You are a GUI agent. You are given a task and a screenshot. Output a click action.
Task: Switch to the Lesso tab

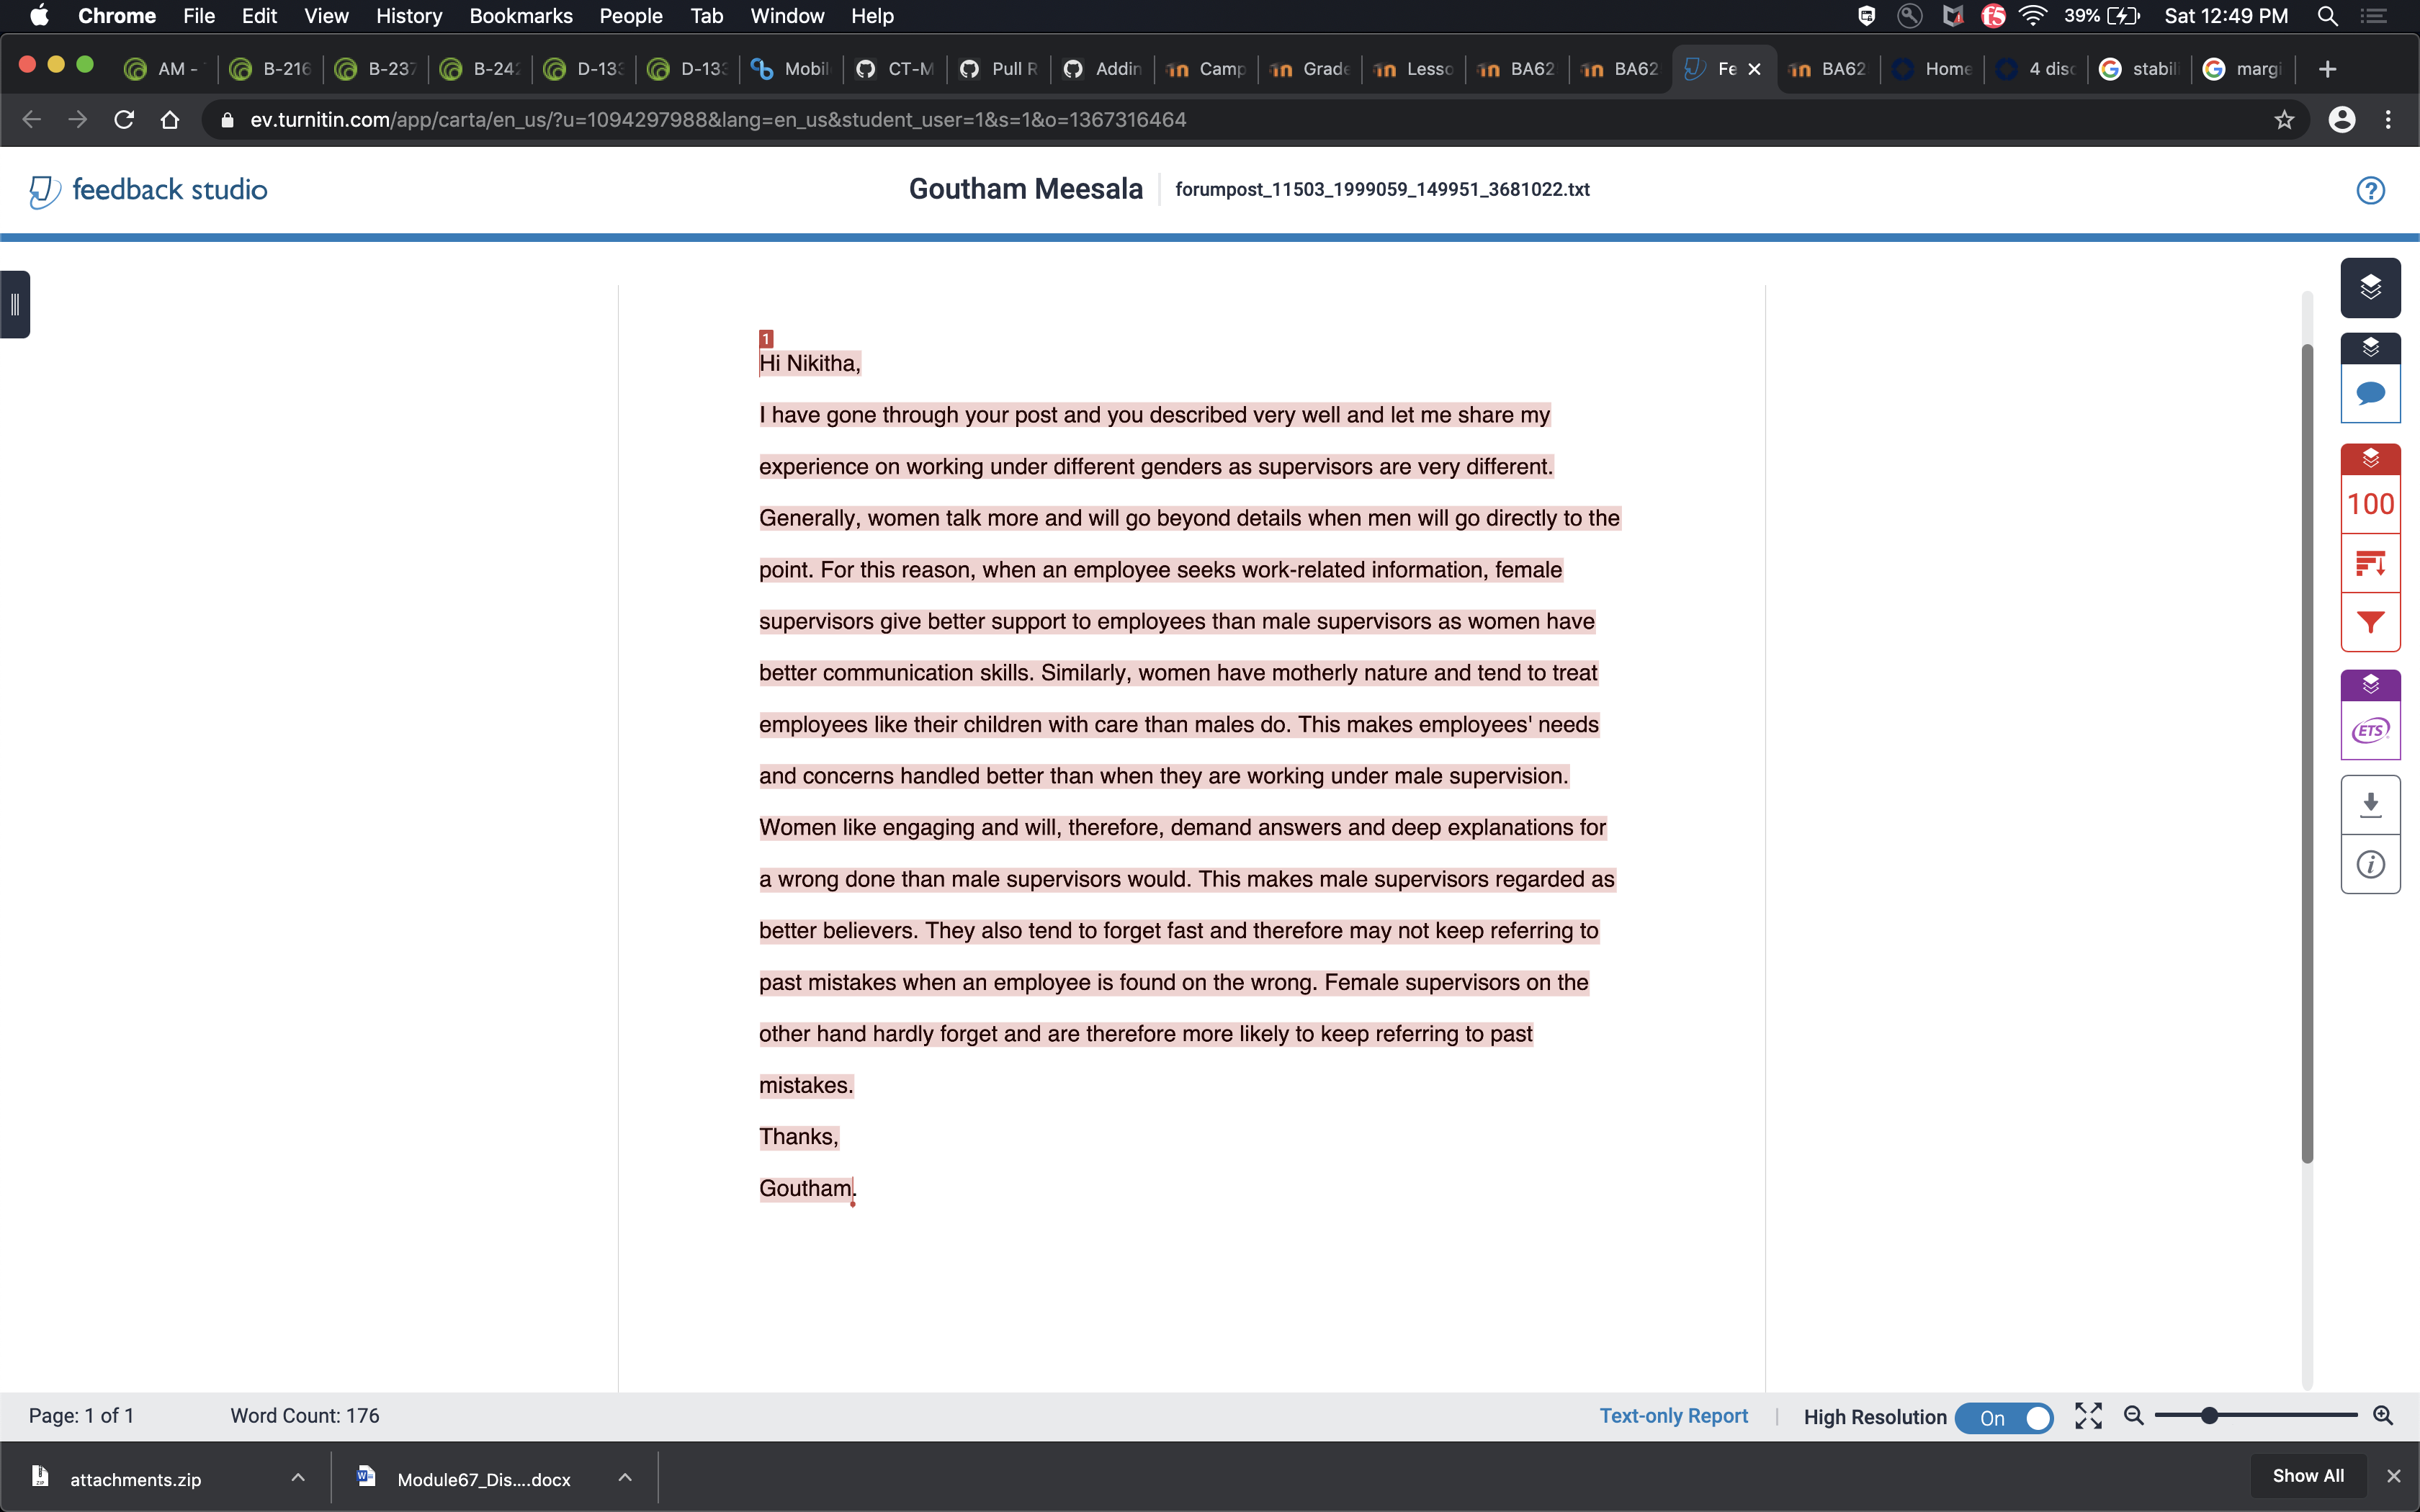coord(1414,69)
